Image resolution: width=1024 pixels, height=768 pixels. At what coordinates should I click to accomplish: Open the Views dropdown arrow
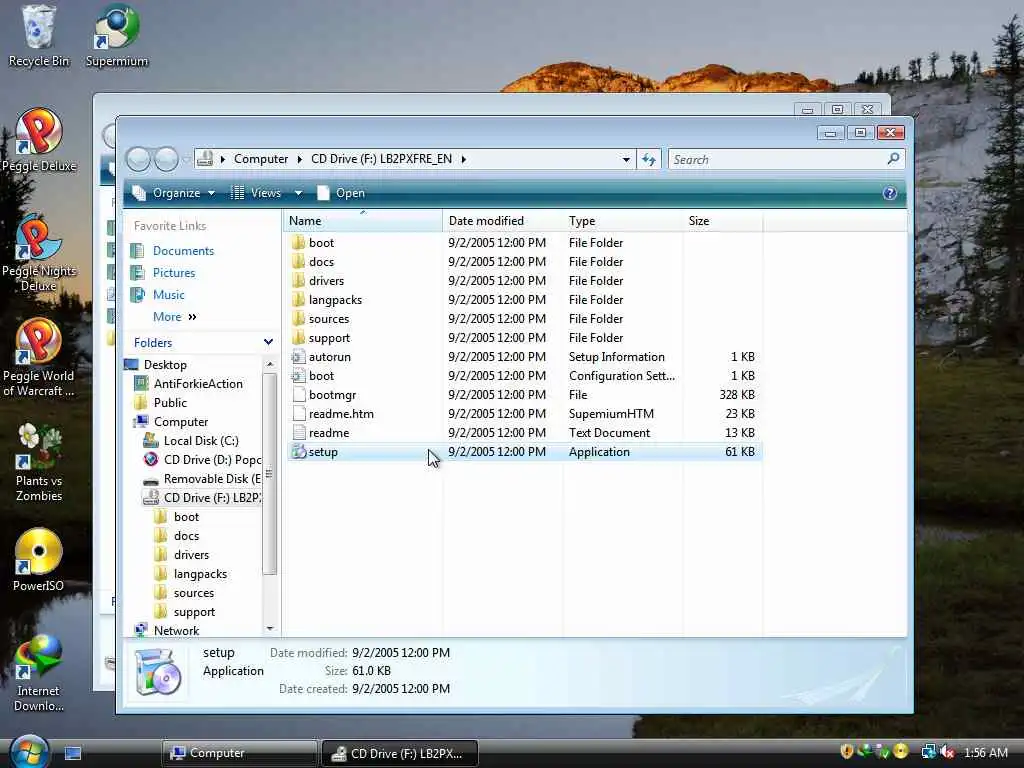click(298, 193)
